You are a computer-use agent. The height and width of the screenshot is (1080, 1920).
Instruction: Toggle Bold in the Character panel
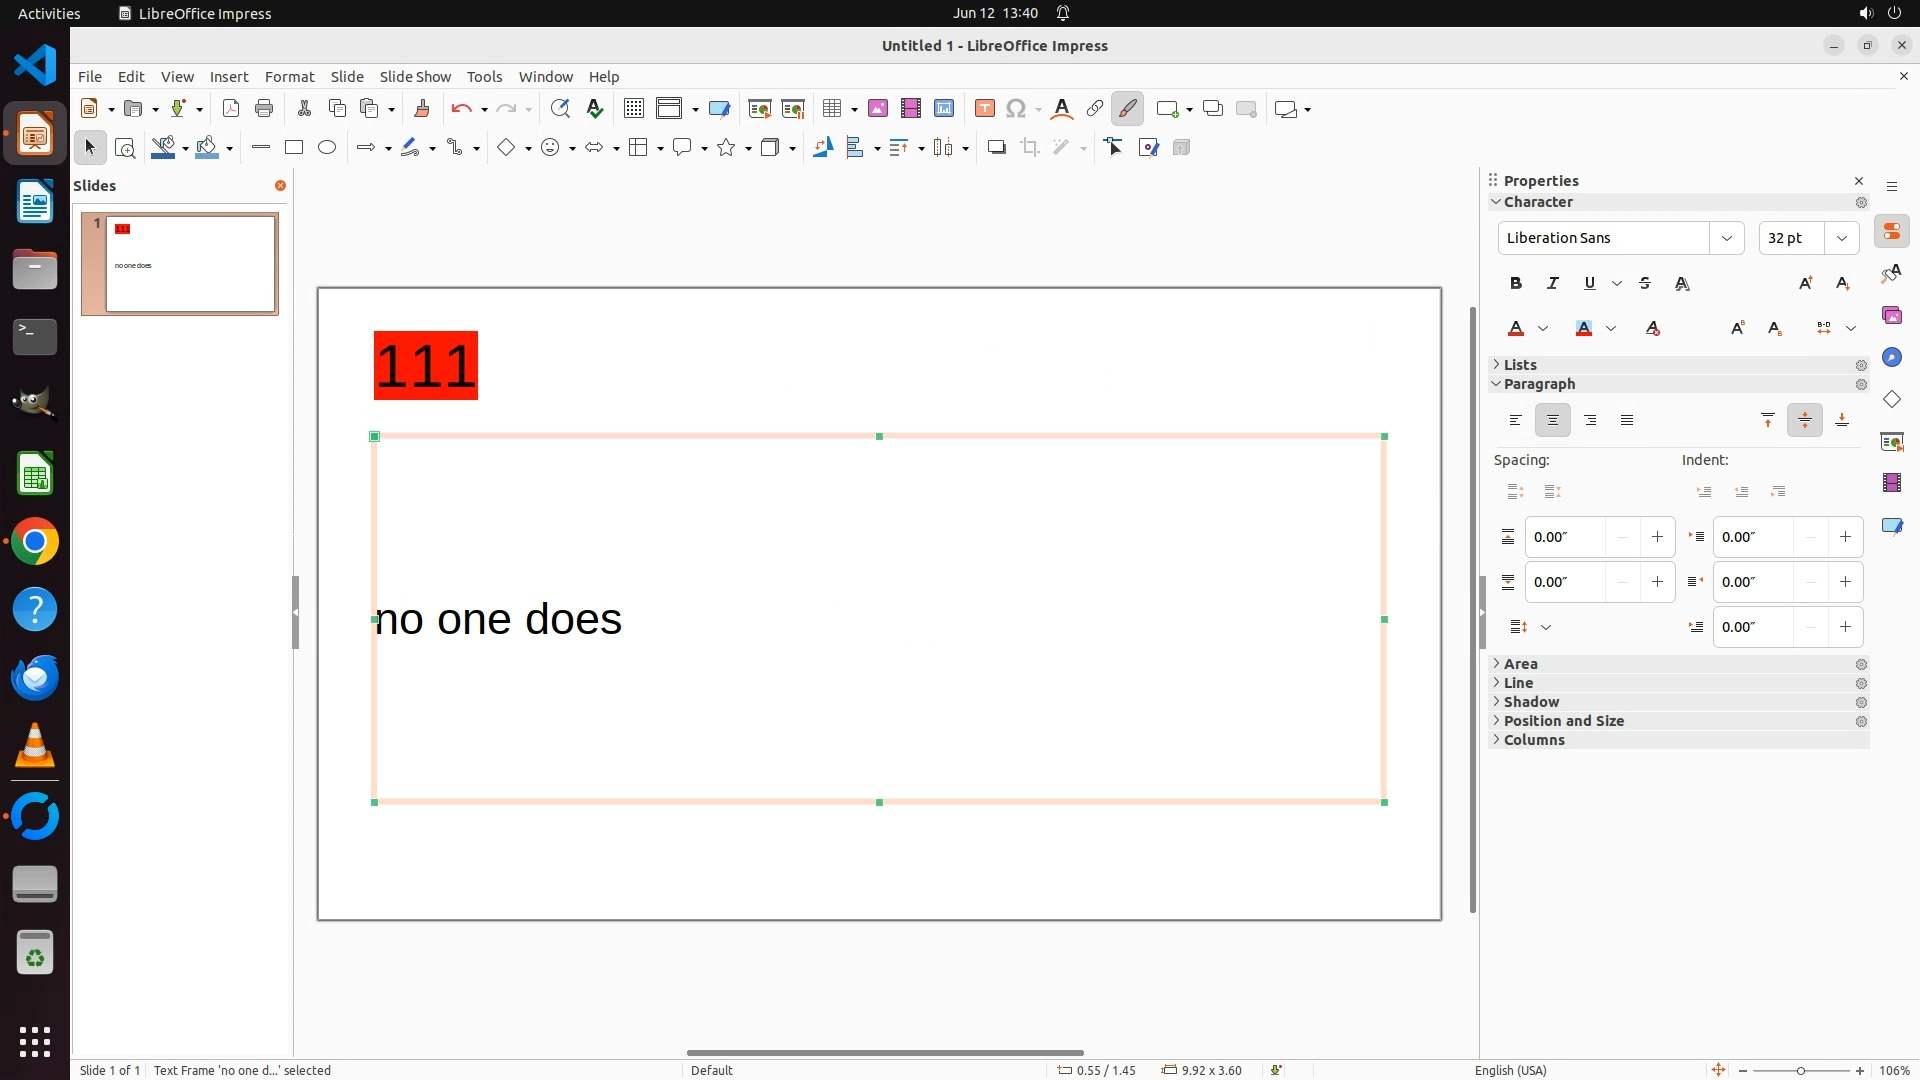1516,284
